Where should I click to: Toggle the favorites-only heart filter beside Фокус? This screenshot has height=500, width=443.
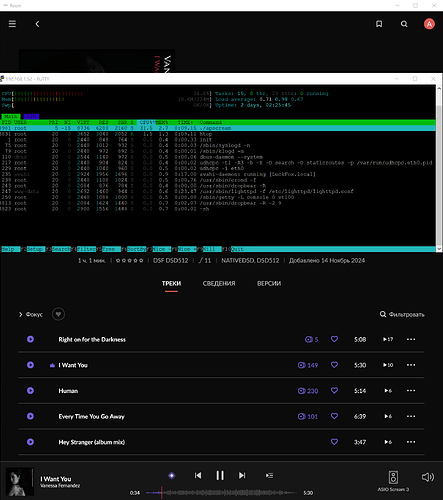click(58, 314)
